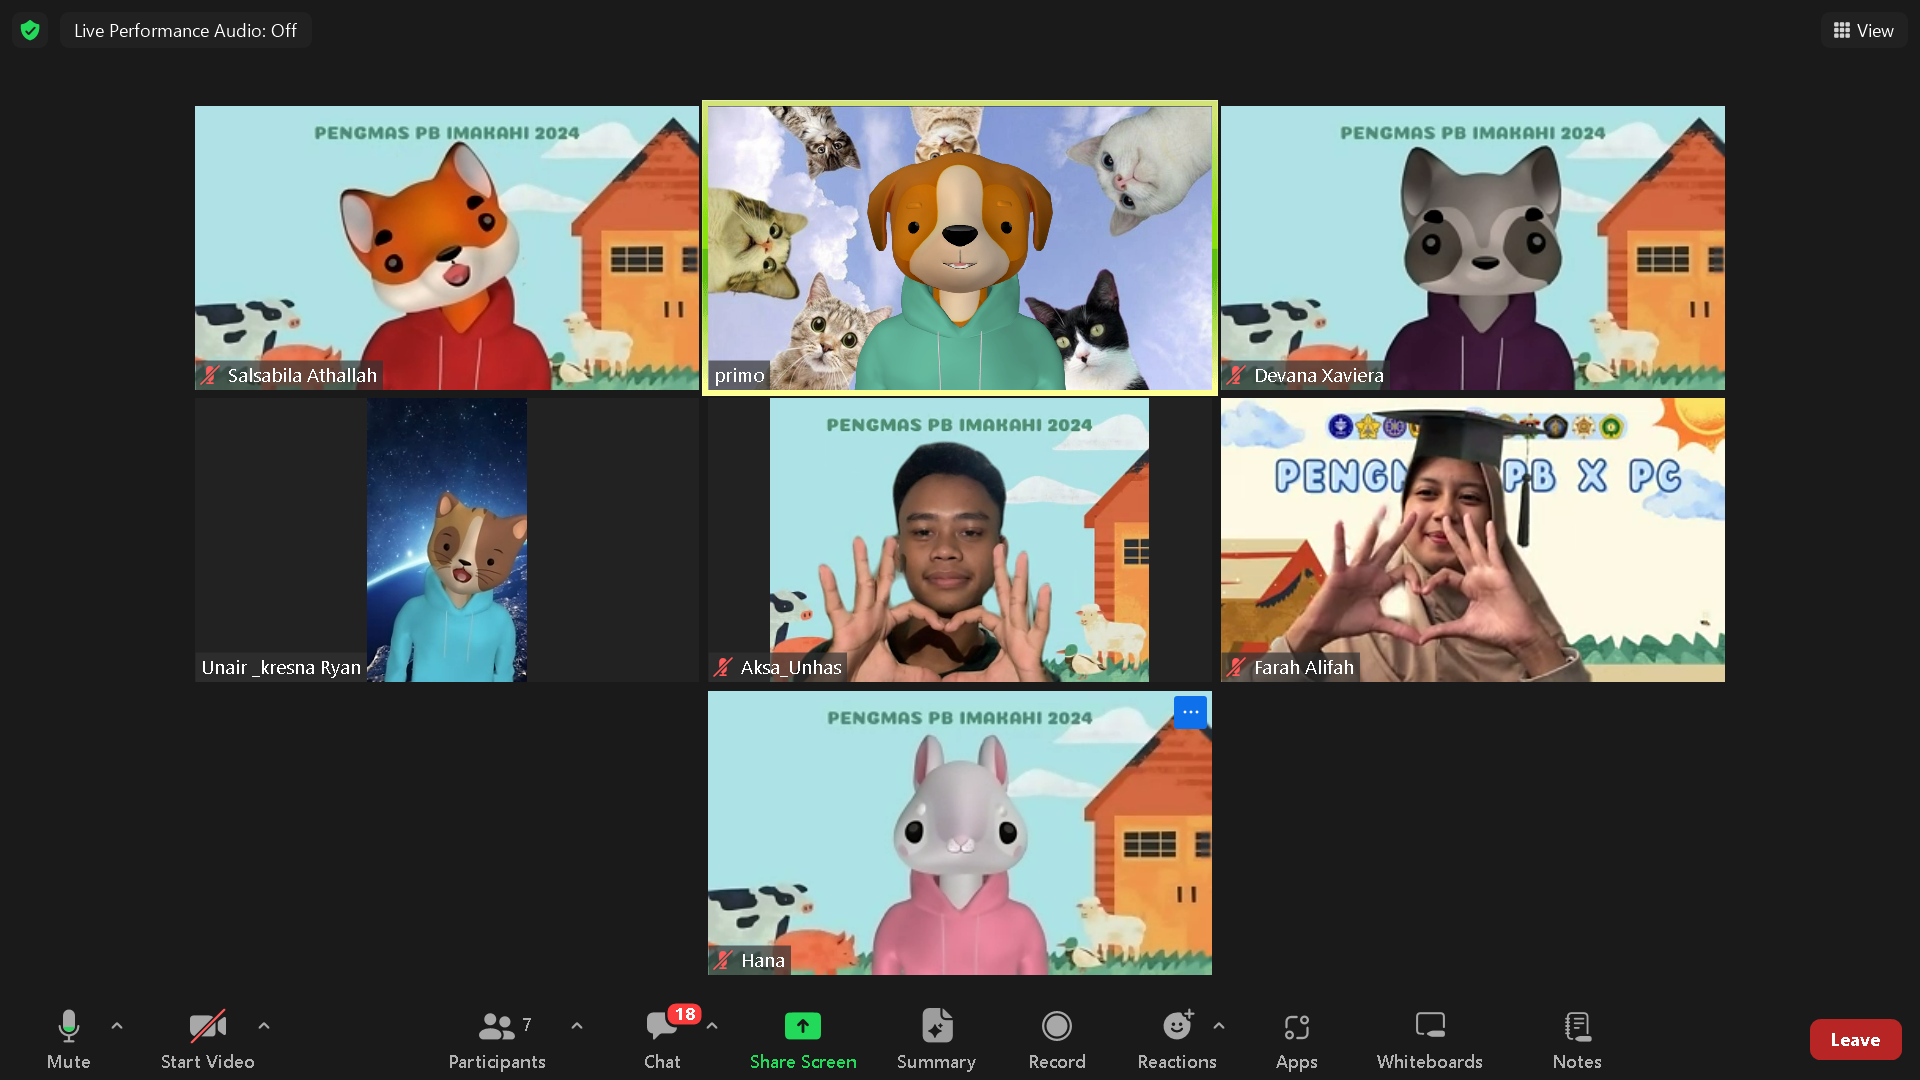Viewport: 1920px width, 1080px height.
Task: Open Whiteboards
Action: coord(1429,1038)
